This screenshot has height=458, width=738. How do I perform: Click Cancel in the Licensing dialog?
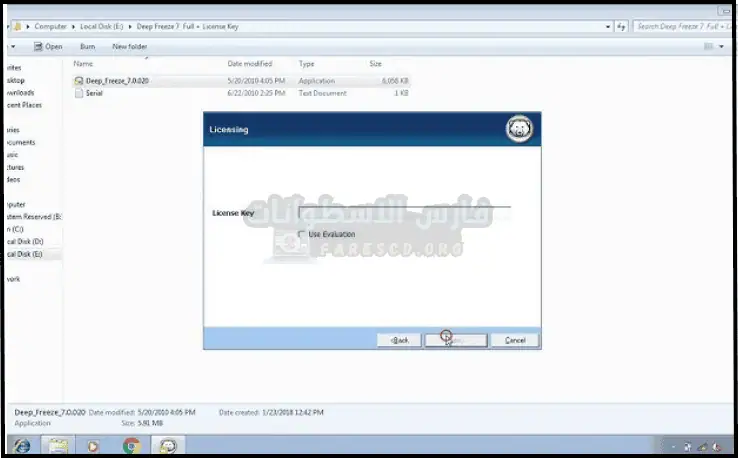515,340
